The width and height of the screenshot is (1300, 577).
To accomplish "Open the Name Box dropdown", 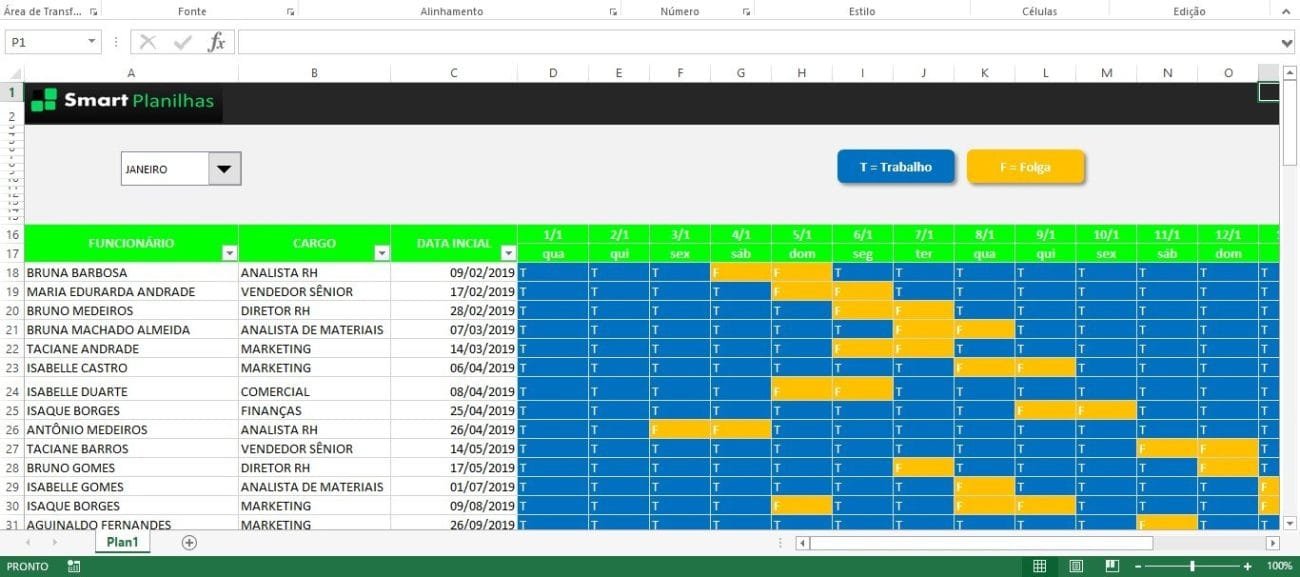I will tap(93, 42).
